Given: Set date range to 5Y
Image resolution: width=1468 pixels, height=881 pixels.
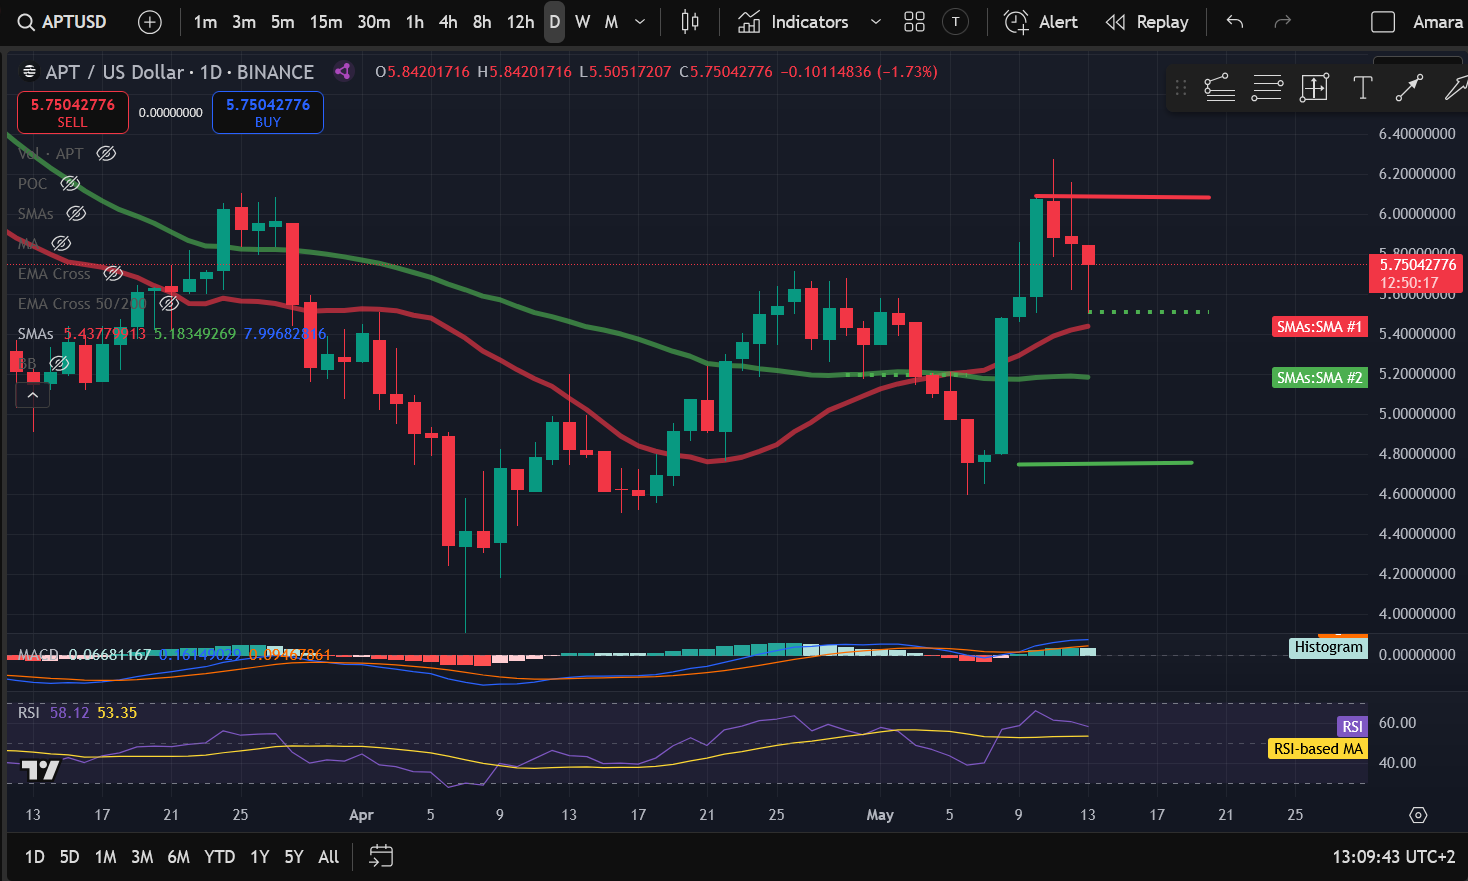Looking at the screenshot, I should click(x=294, y=857).
